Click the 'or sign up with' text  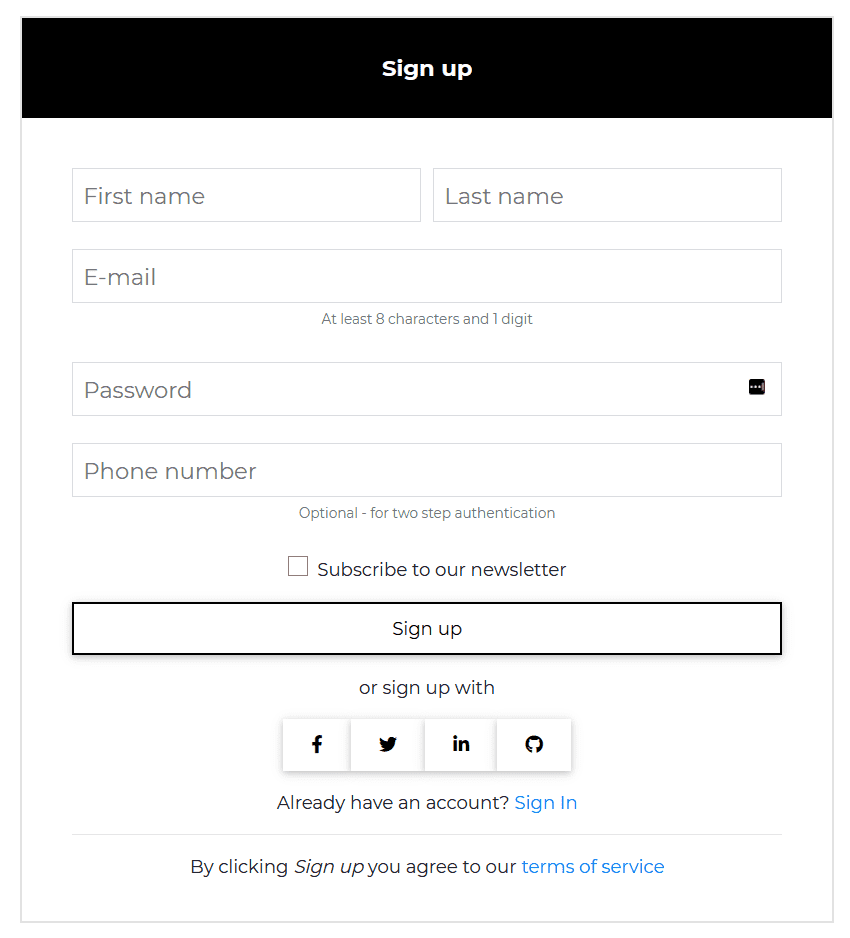(427, 688)
